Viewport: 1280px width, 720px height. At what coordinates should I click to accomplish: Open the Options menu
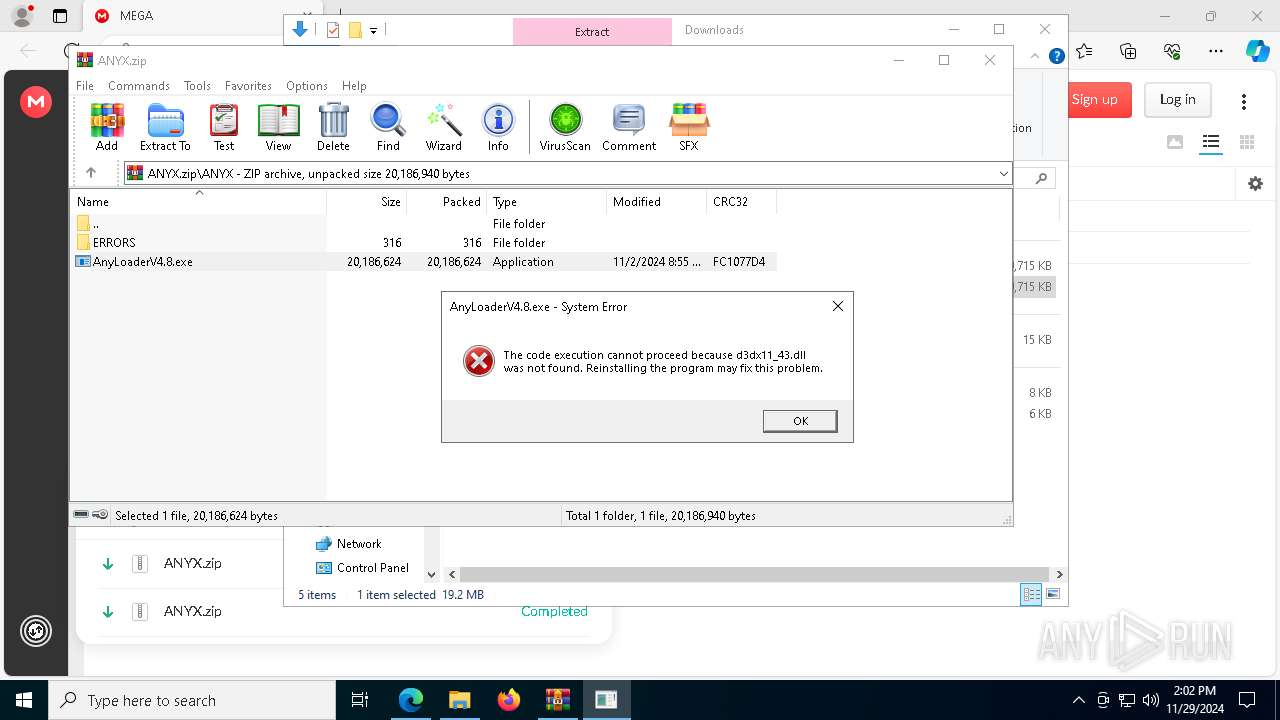[307, 86]
